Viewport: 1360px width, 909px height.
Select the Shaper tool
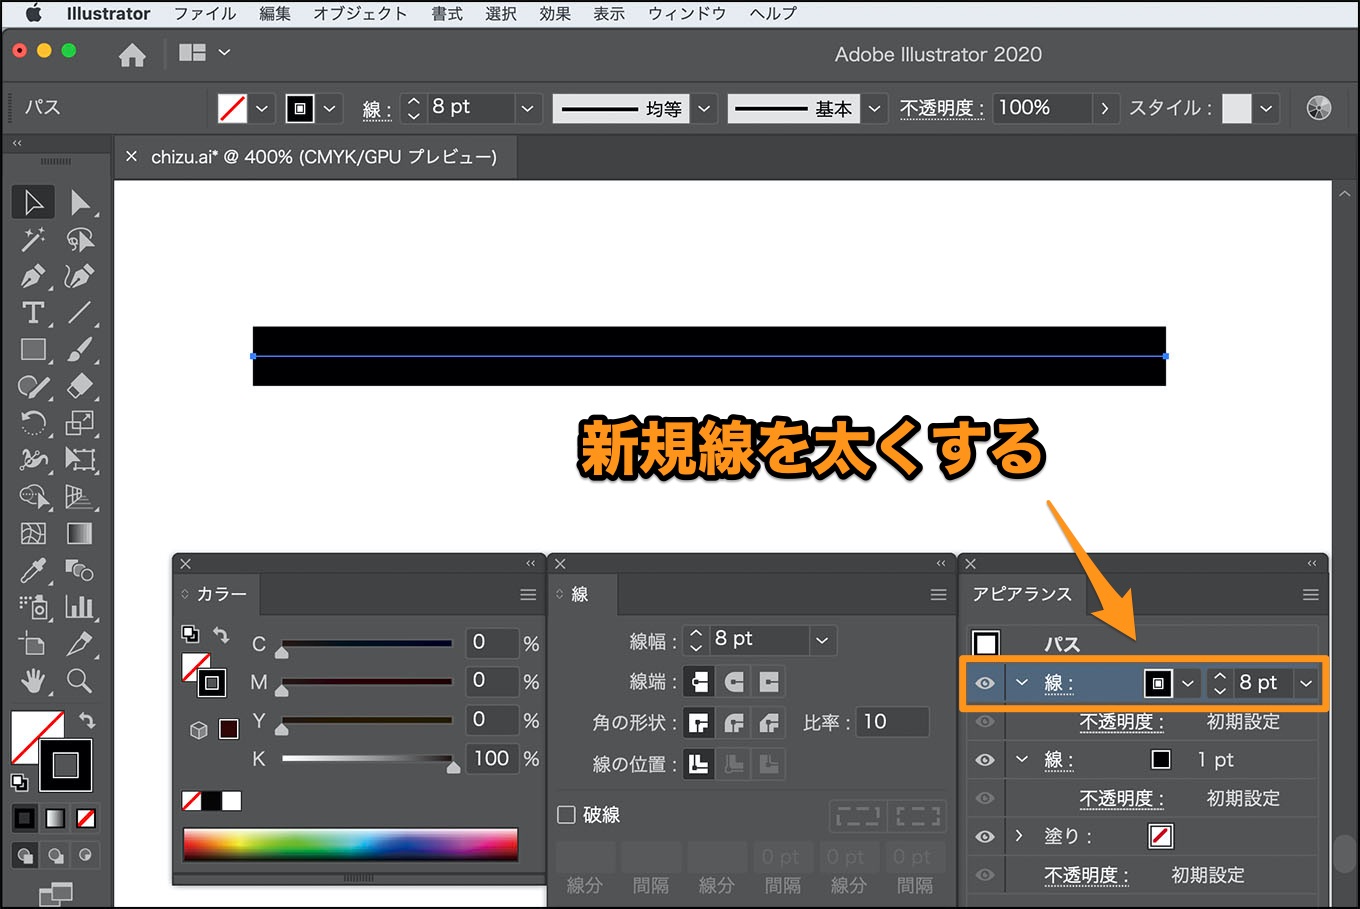point(33,386)
